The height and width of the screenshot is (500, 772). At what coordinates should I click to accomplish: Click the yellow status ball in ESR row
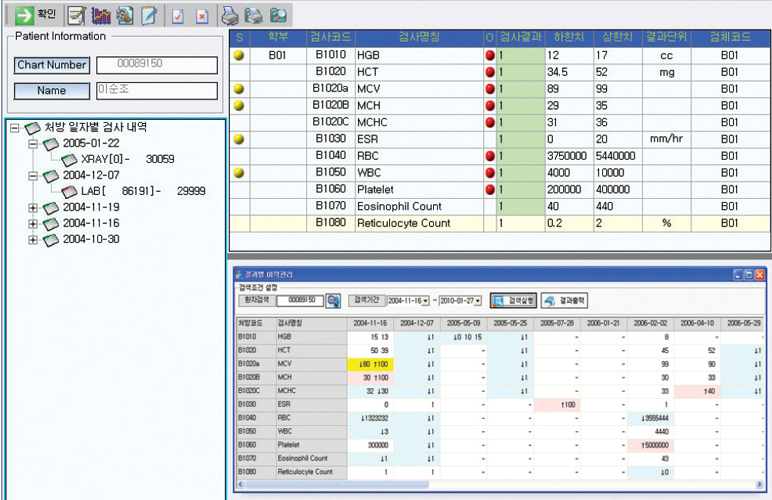[239, 139]
